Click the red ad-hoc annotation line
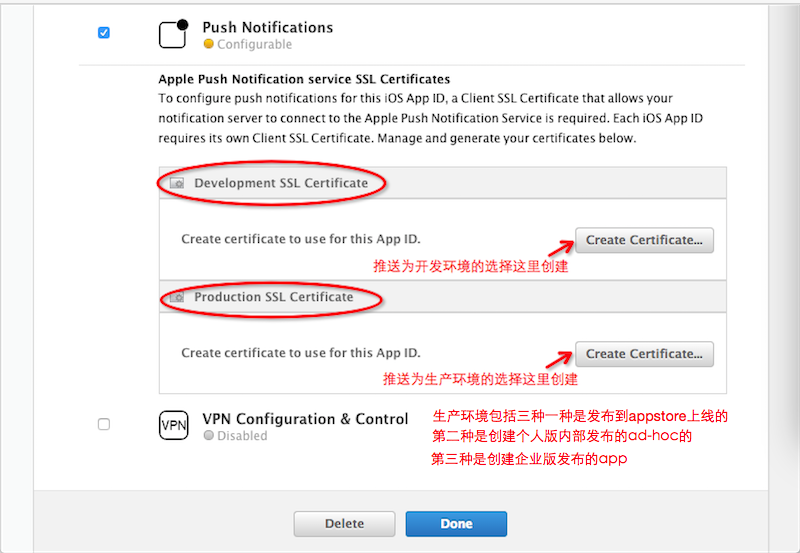Viewport: 800px width, 553px height. pos(561,437)
